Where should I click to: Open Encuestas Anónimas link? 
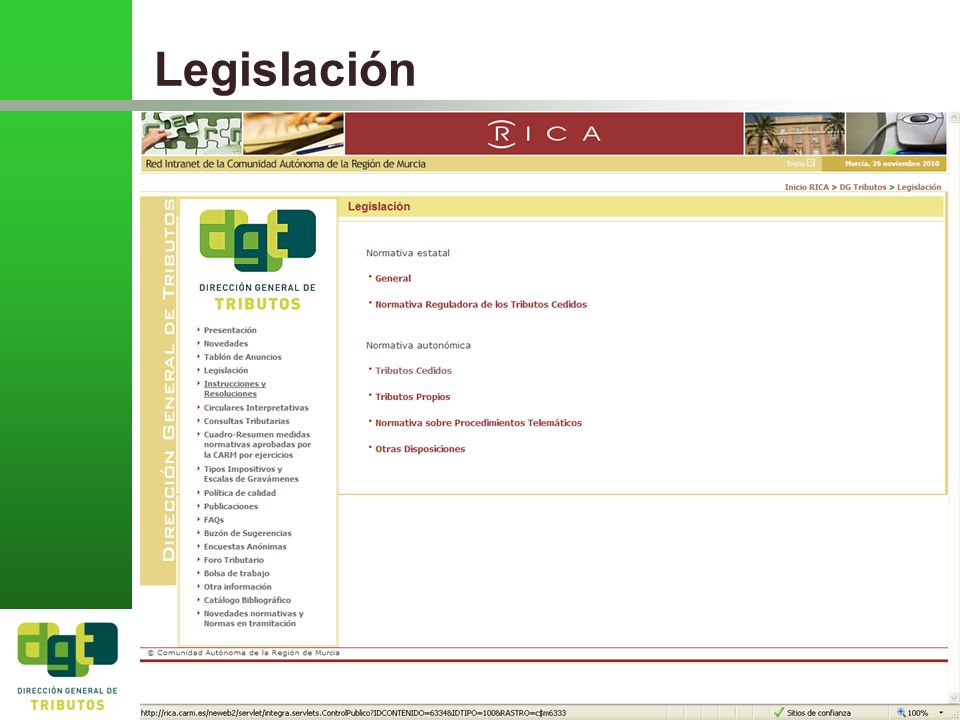point(245,547)
